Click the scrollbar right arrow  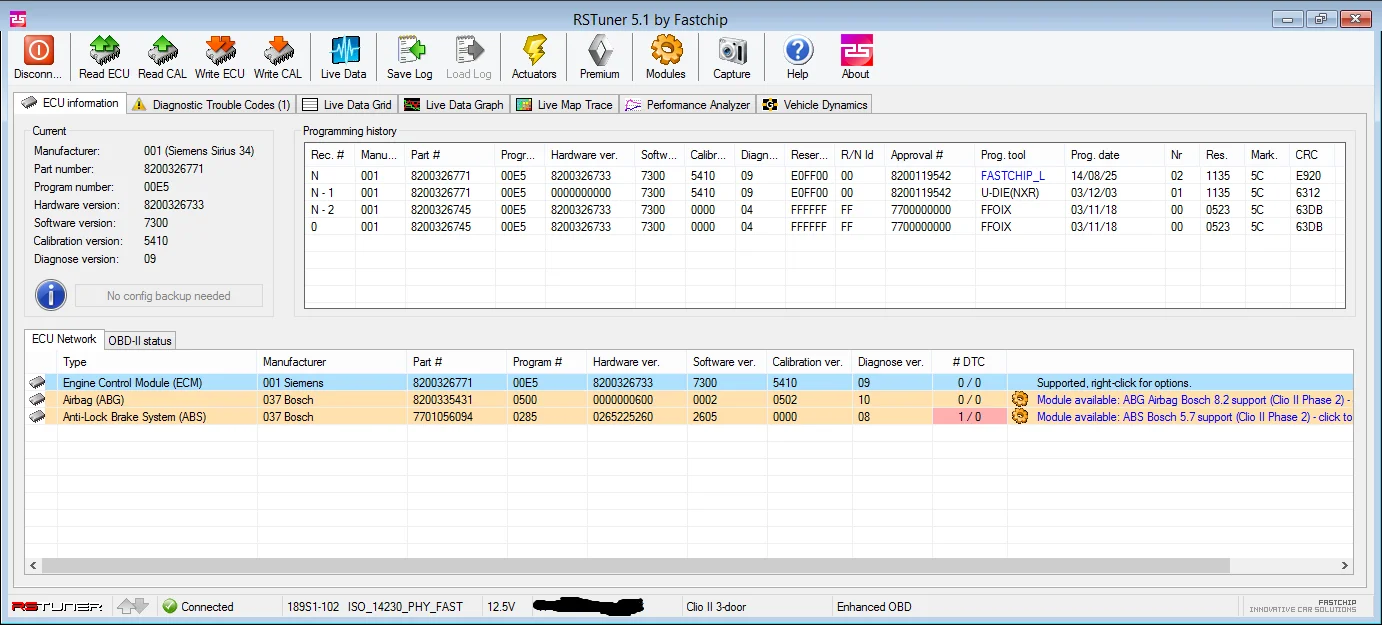1345,566
